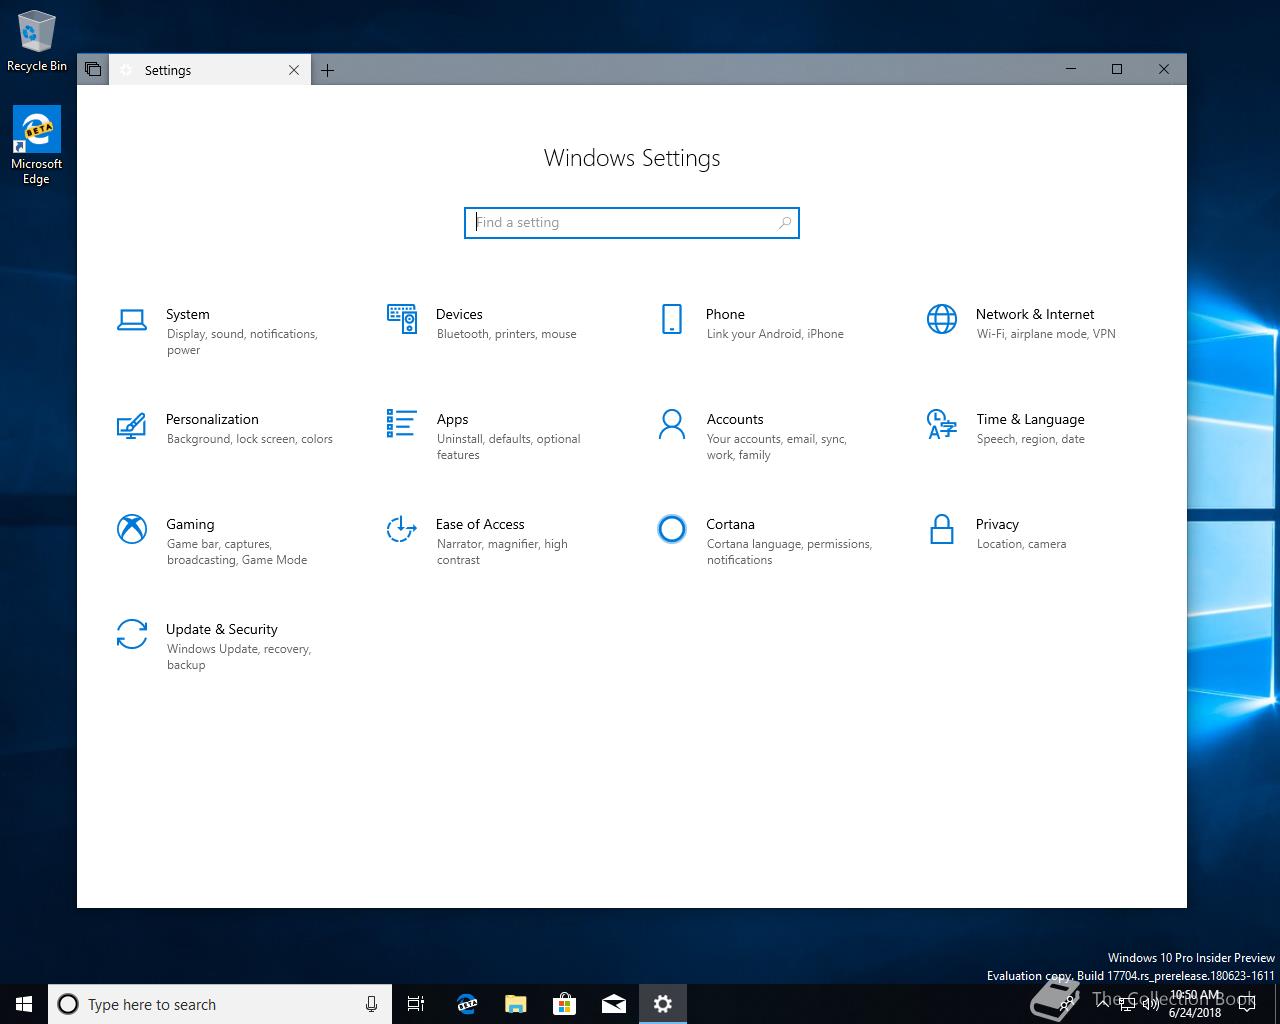This screenshot has height=1024, width=1280.
Task: Click 'Bluetooth, printers, mouse' description
Action: [x=506, y=334]
